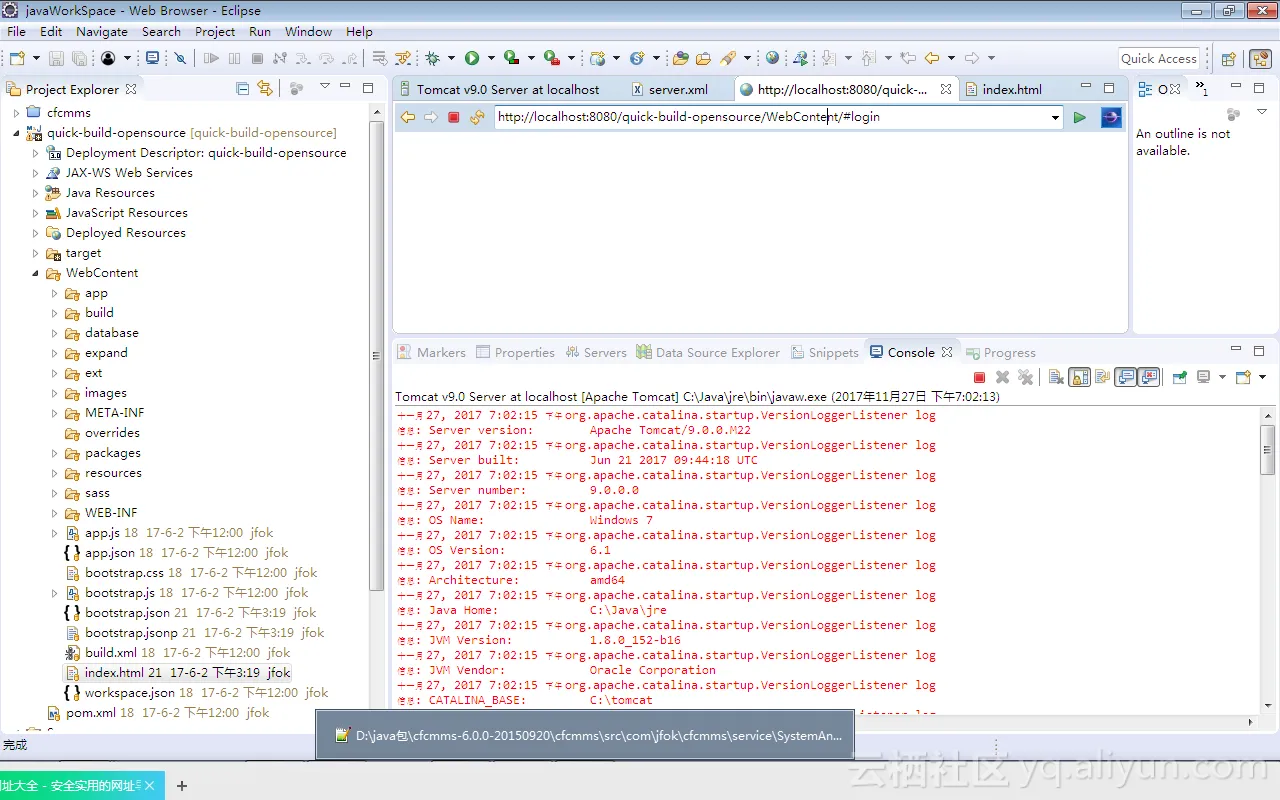1280x800 pixels.
Task: Switch to the Servers tab
Action: point(596,352)
